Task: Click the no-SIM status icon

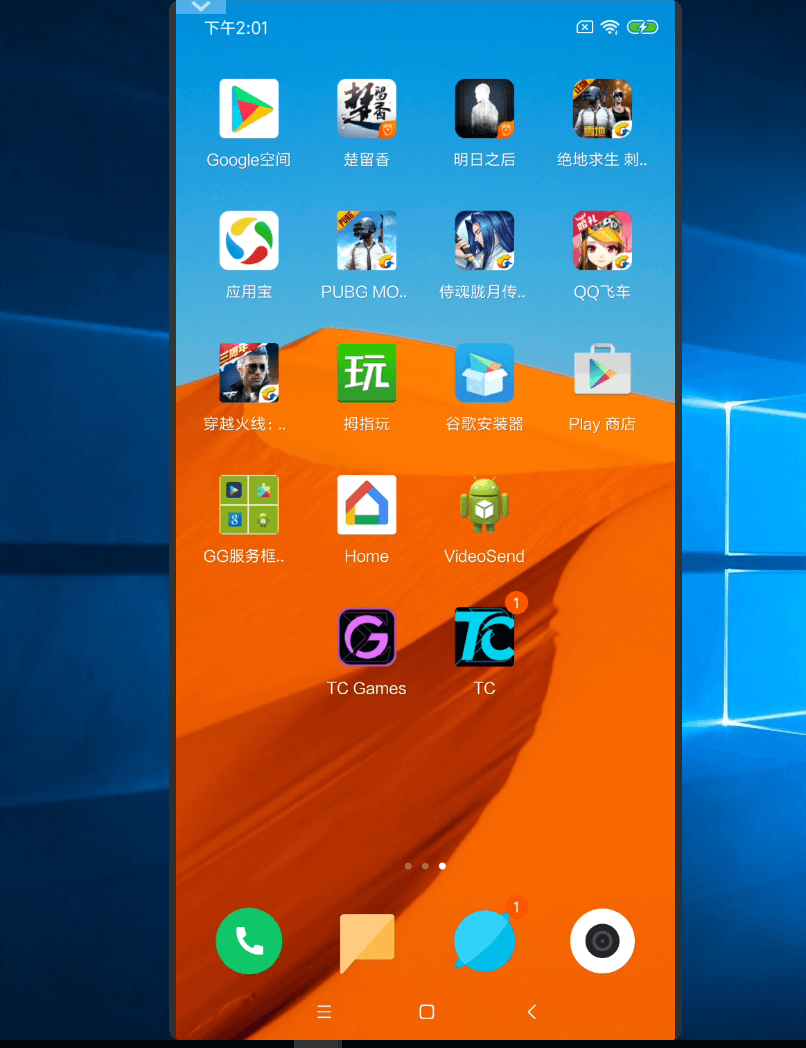Action: (585, 27)
